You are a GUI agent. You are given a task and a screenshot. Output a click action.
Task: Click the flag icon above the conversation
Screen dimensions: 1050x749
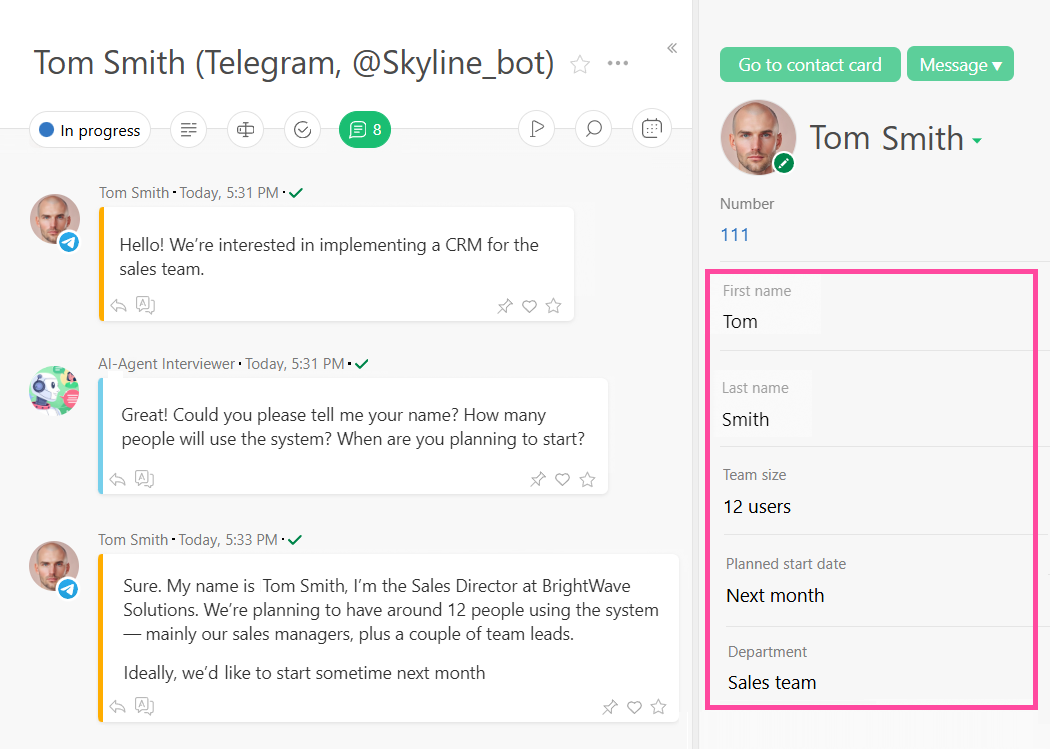pos(536,128)
